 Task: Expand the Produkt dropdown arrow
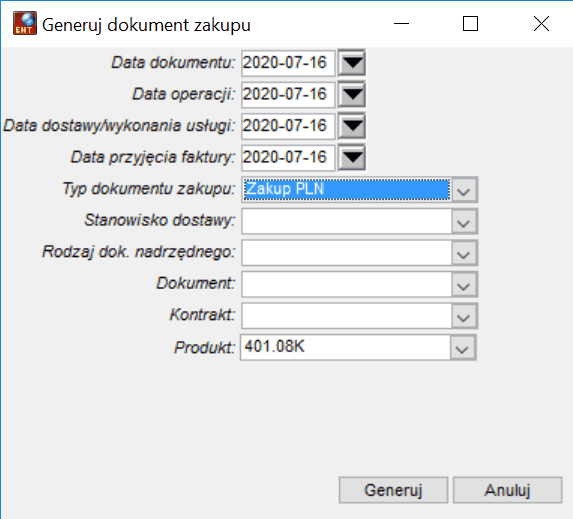click(463, 348)
